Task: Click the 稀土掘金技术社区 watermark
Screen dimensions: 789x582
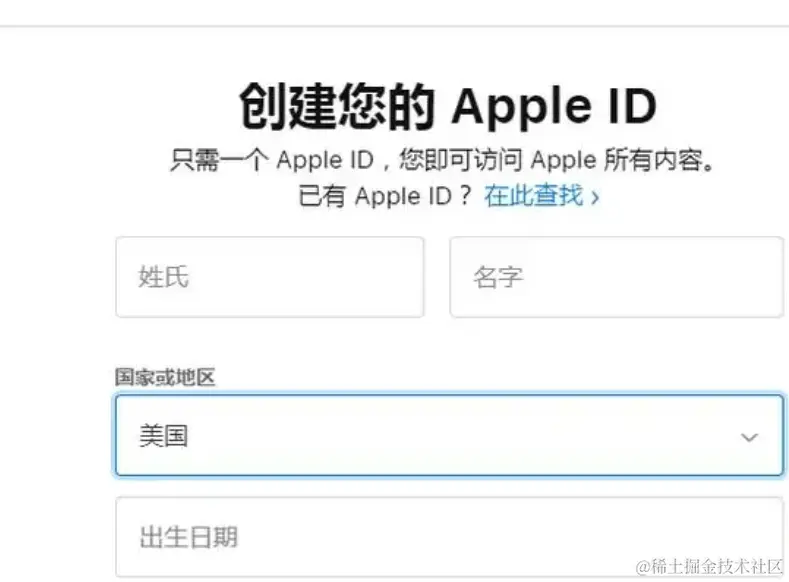Action: pos(709,567)
